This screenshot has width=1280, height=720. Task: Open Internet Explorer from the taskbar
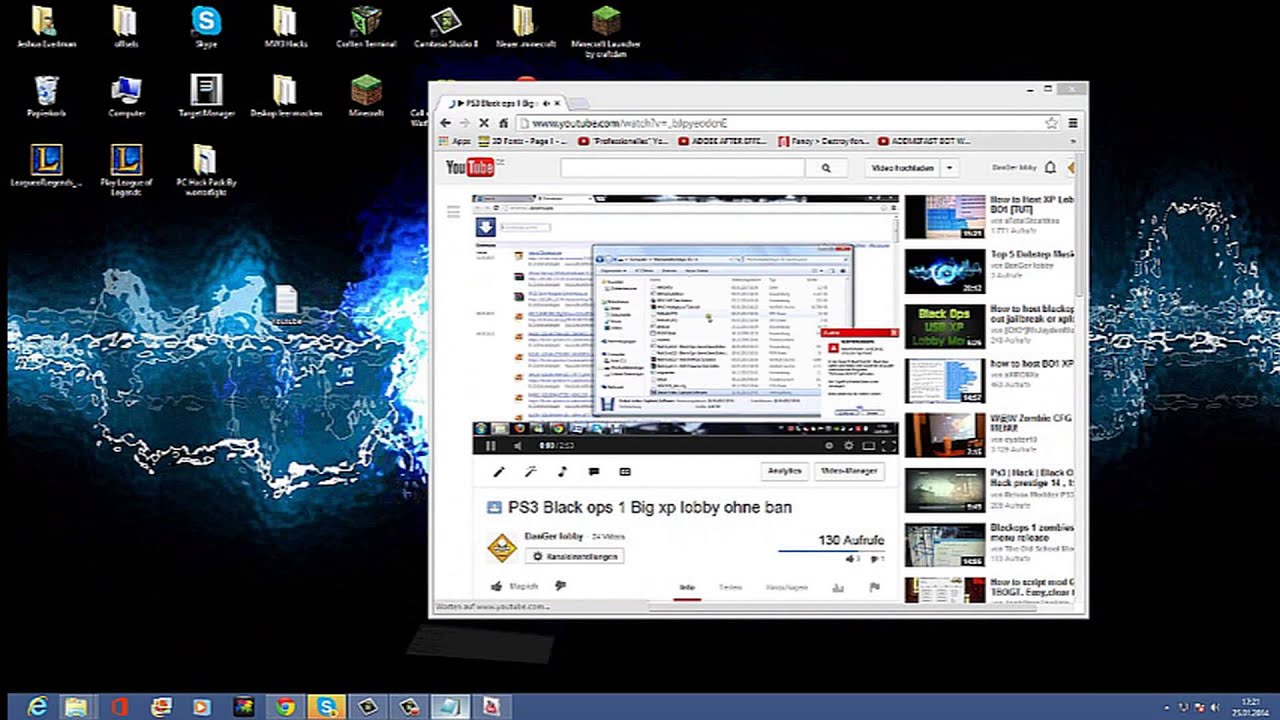[x=37, y=707]
